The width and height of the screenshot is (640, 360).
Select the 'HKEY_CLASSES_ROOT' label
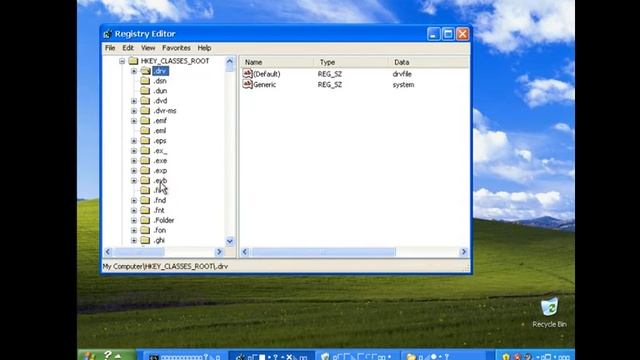(x=175, y=61)
